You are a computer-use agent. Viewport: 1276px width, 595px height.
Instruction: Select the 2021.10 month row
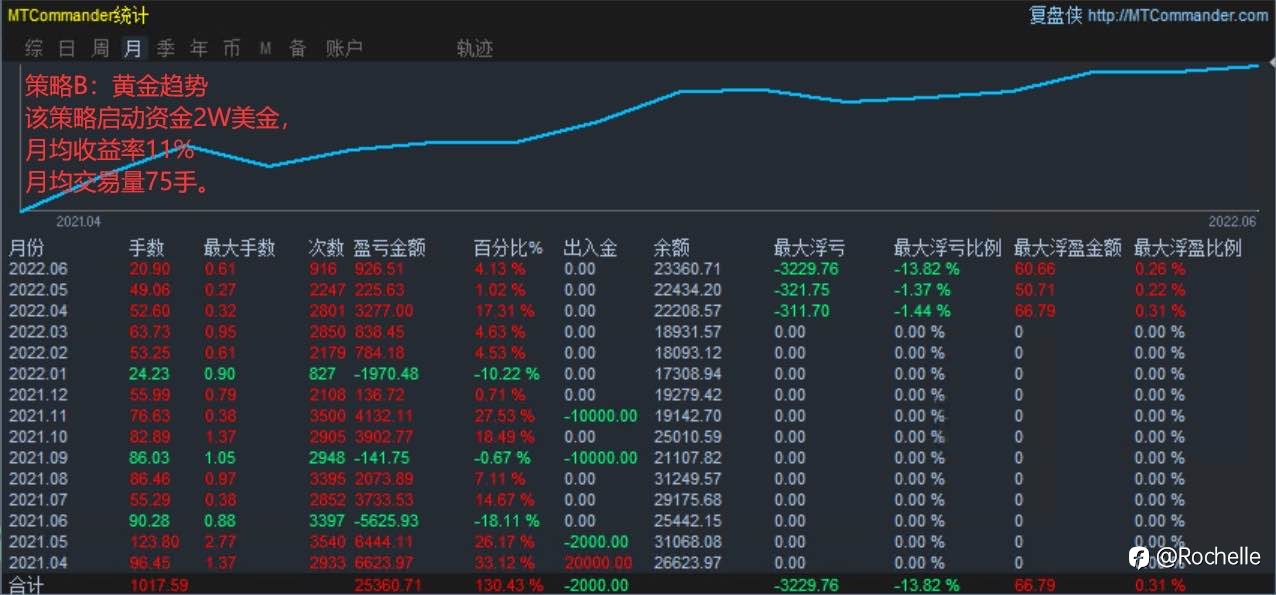638,437
